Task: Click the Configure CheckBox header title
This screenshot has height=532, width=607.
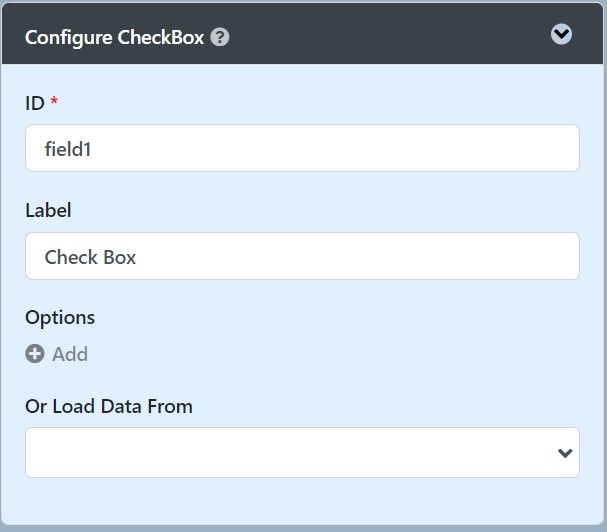Action: 114,38
